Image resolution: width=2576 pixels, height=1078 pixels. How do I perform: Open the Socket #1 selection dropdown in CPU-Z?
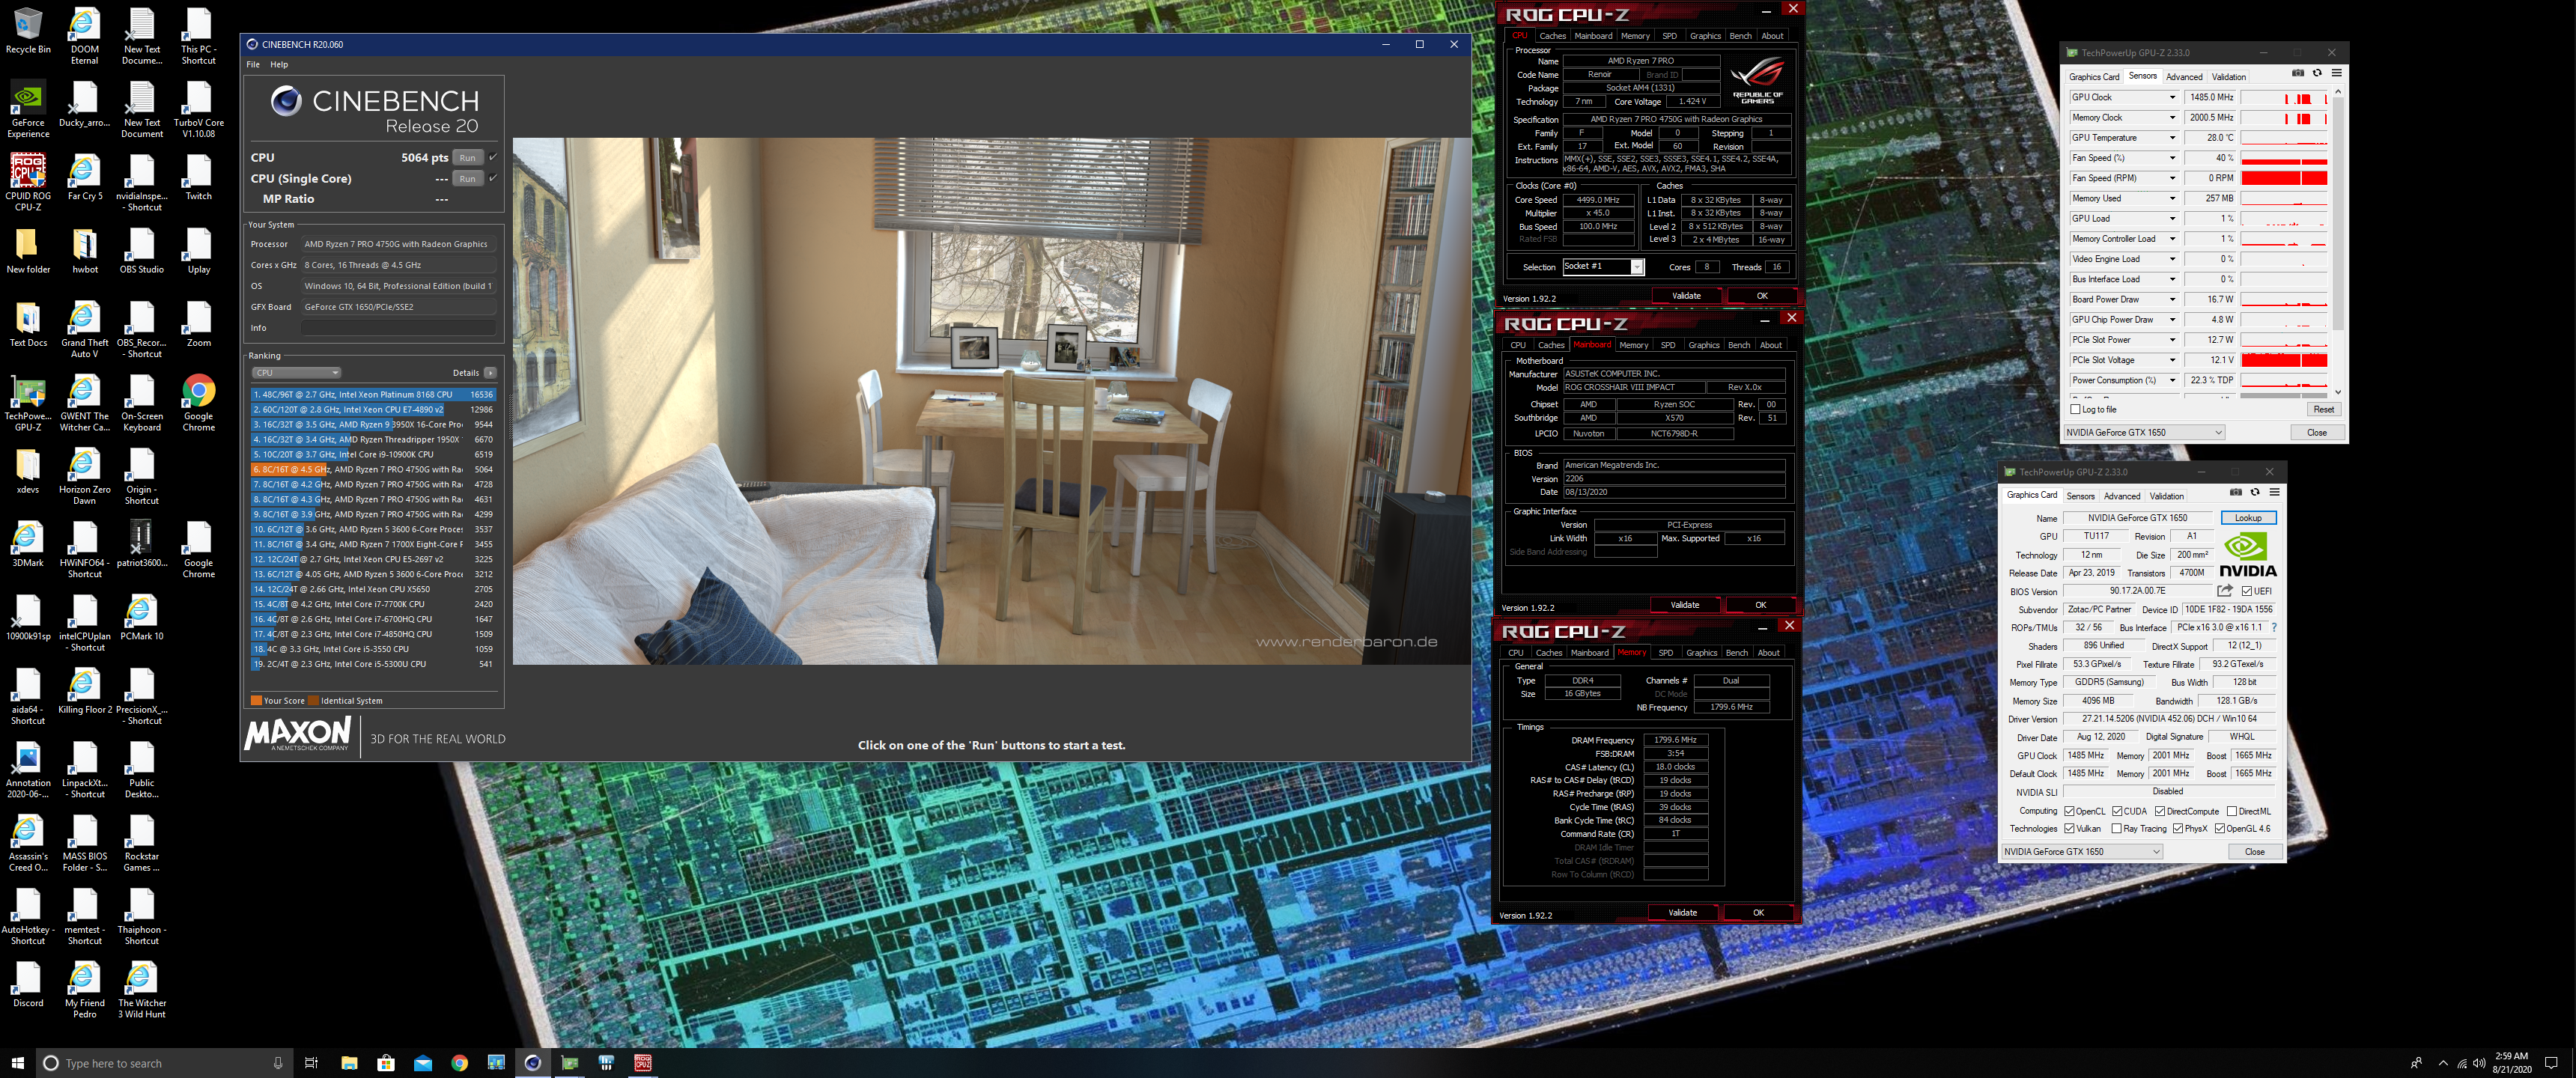tap(1603, 266)
